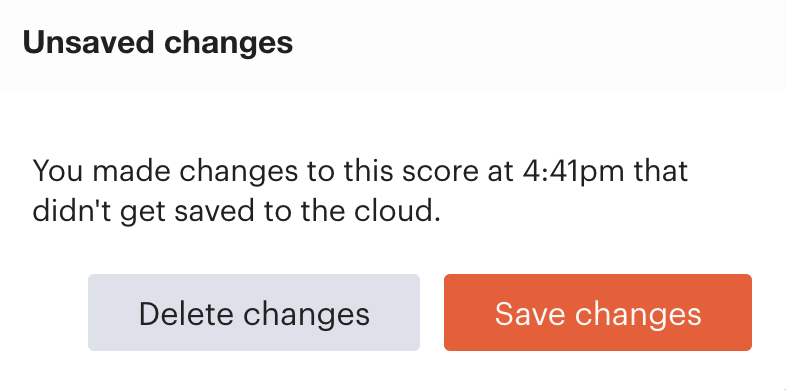The width and height of the screenshot is (786, 390).
Task: Choose the gray Delete changes option
Action: pos(254,312)
